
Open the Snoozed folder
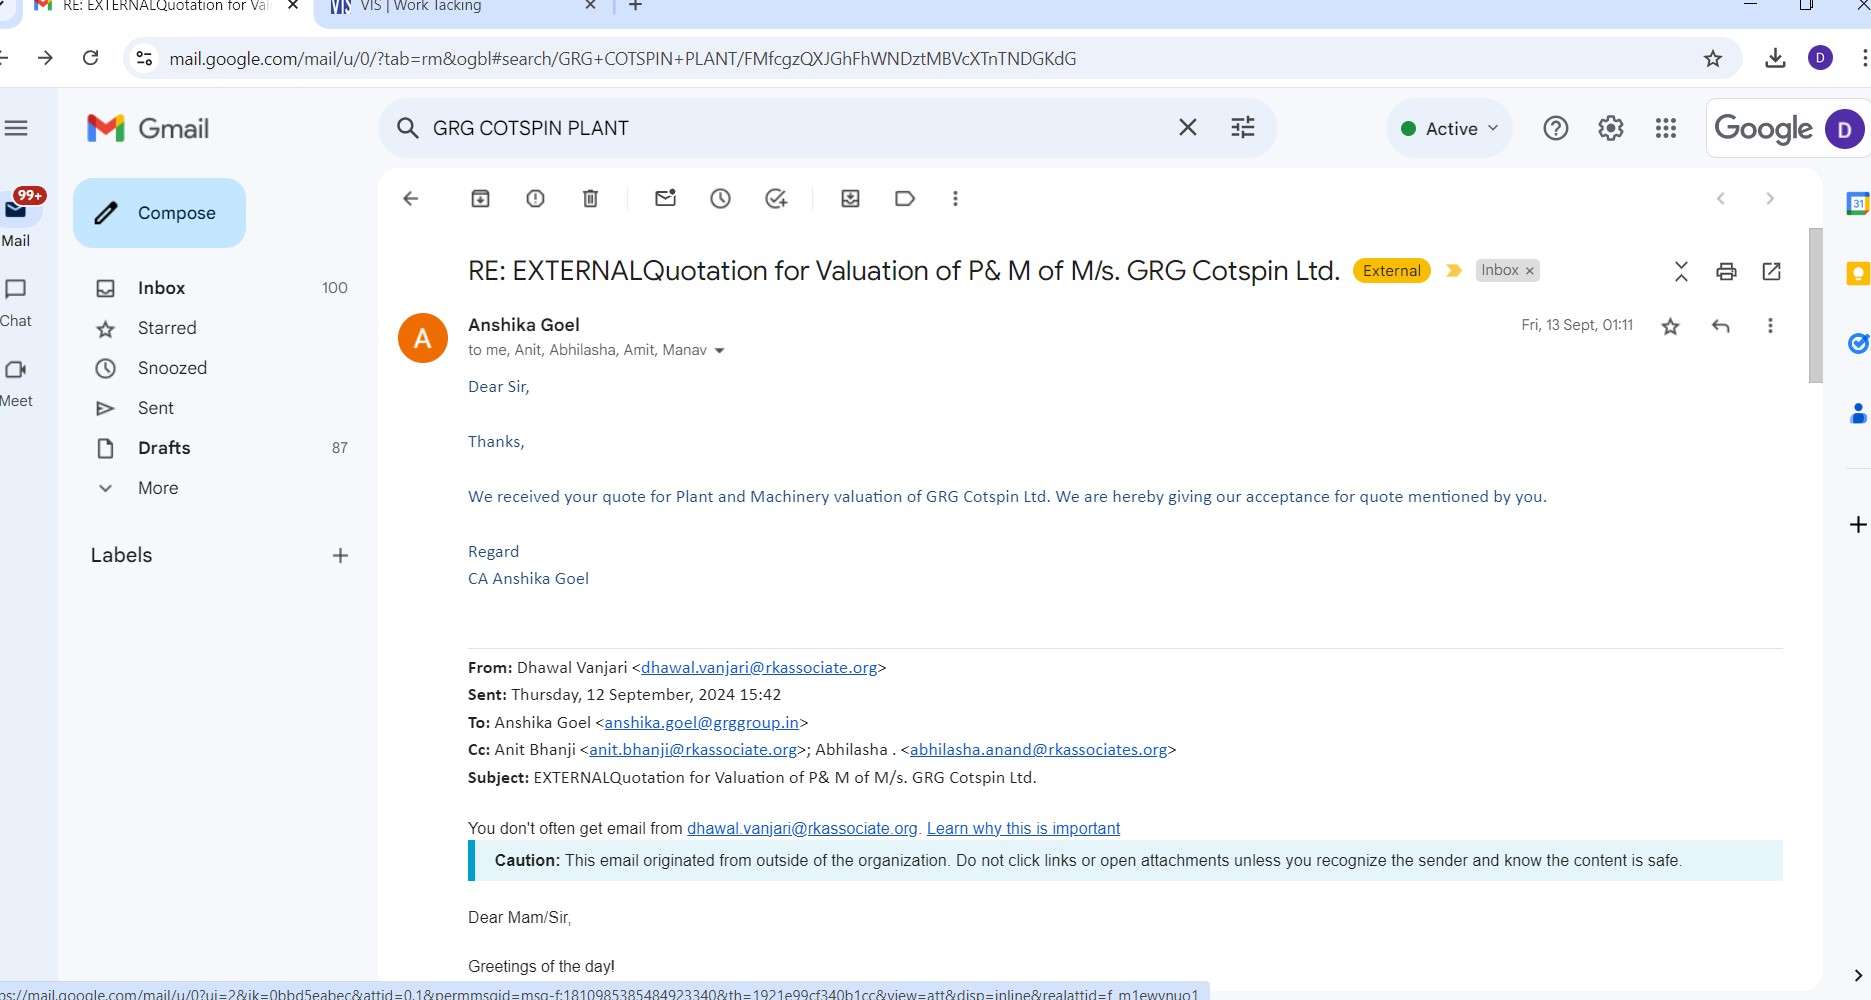pos(172,368)
